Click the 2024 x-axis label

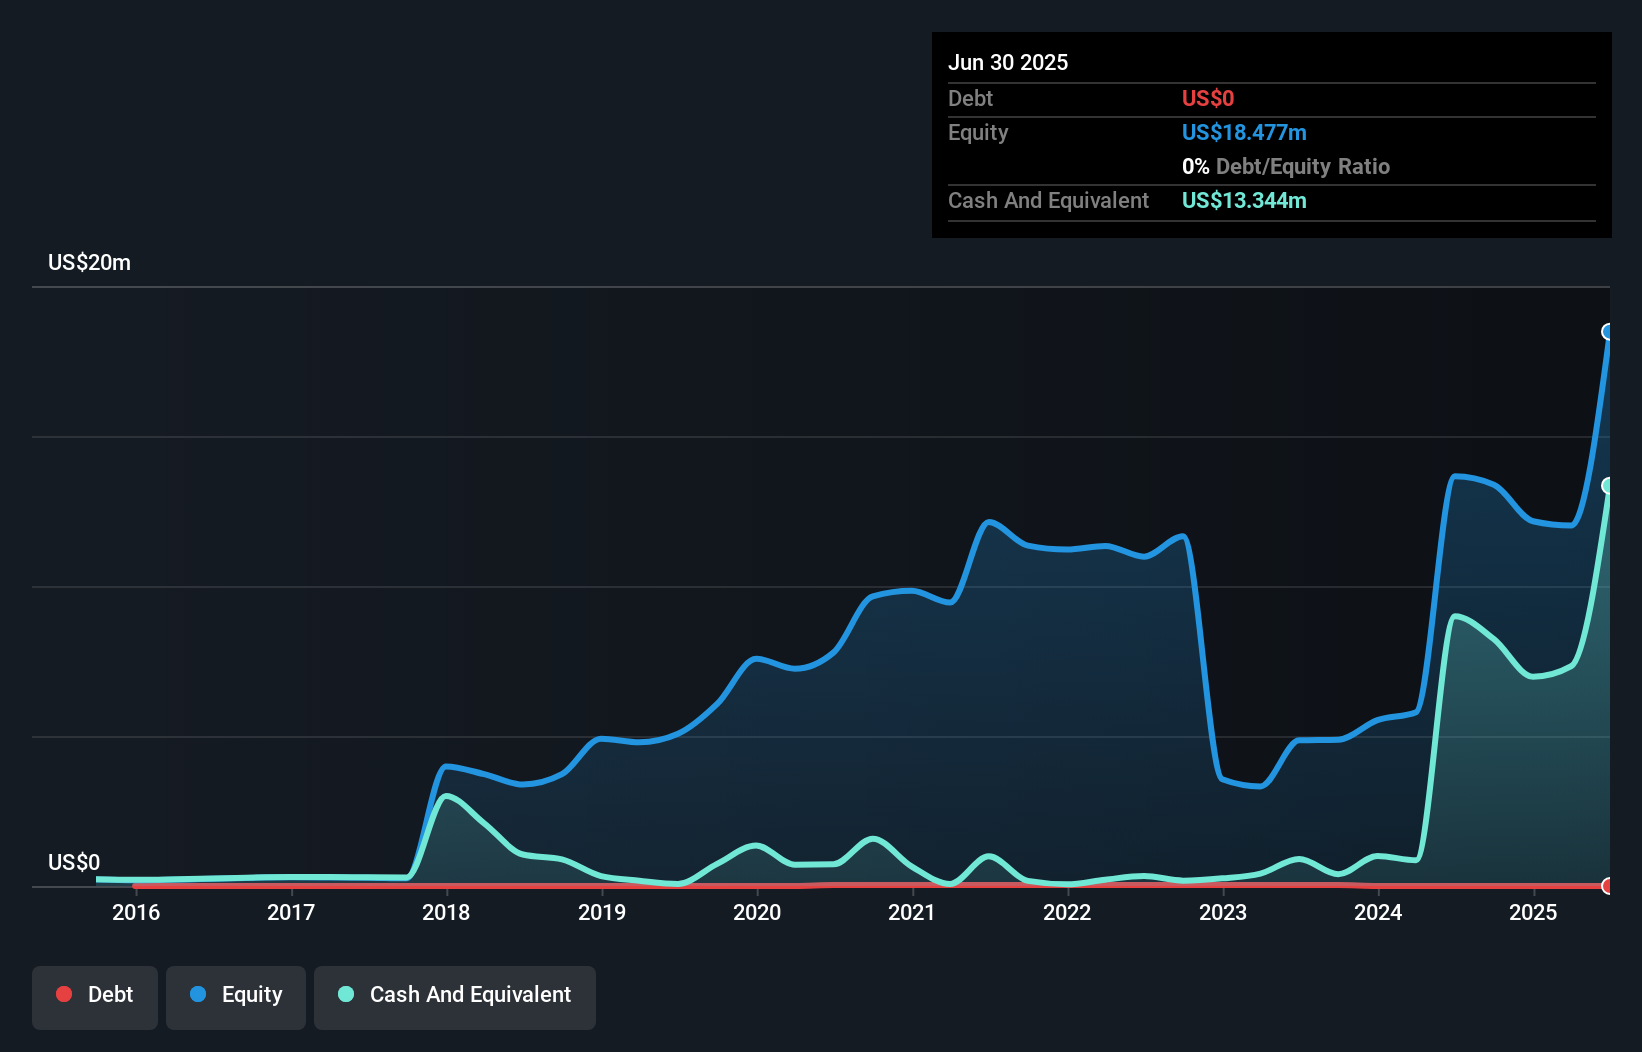click(1378, 912)
